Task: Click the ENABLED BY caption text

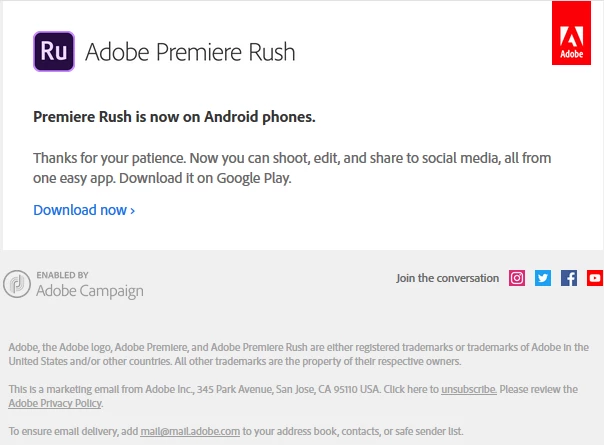Action: 62,275
